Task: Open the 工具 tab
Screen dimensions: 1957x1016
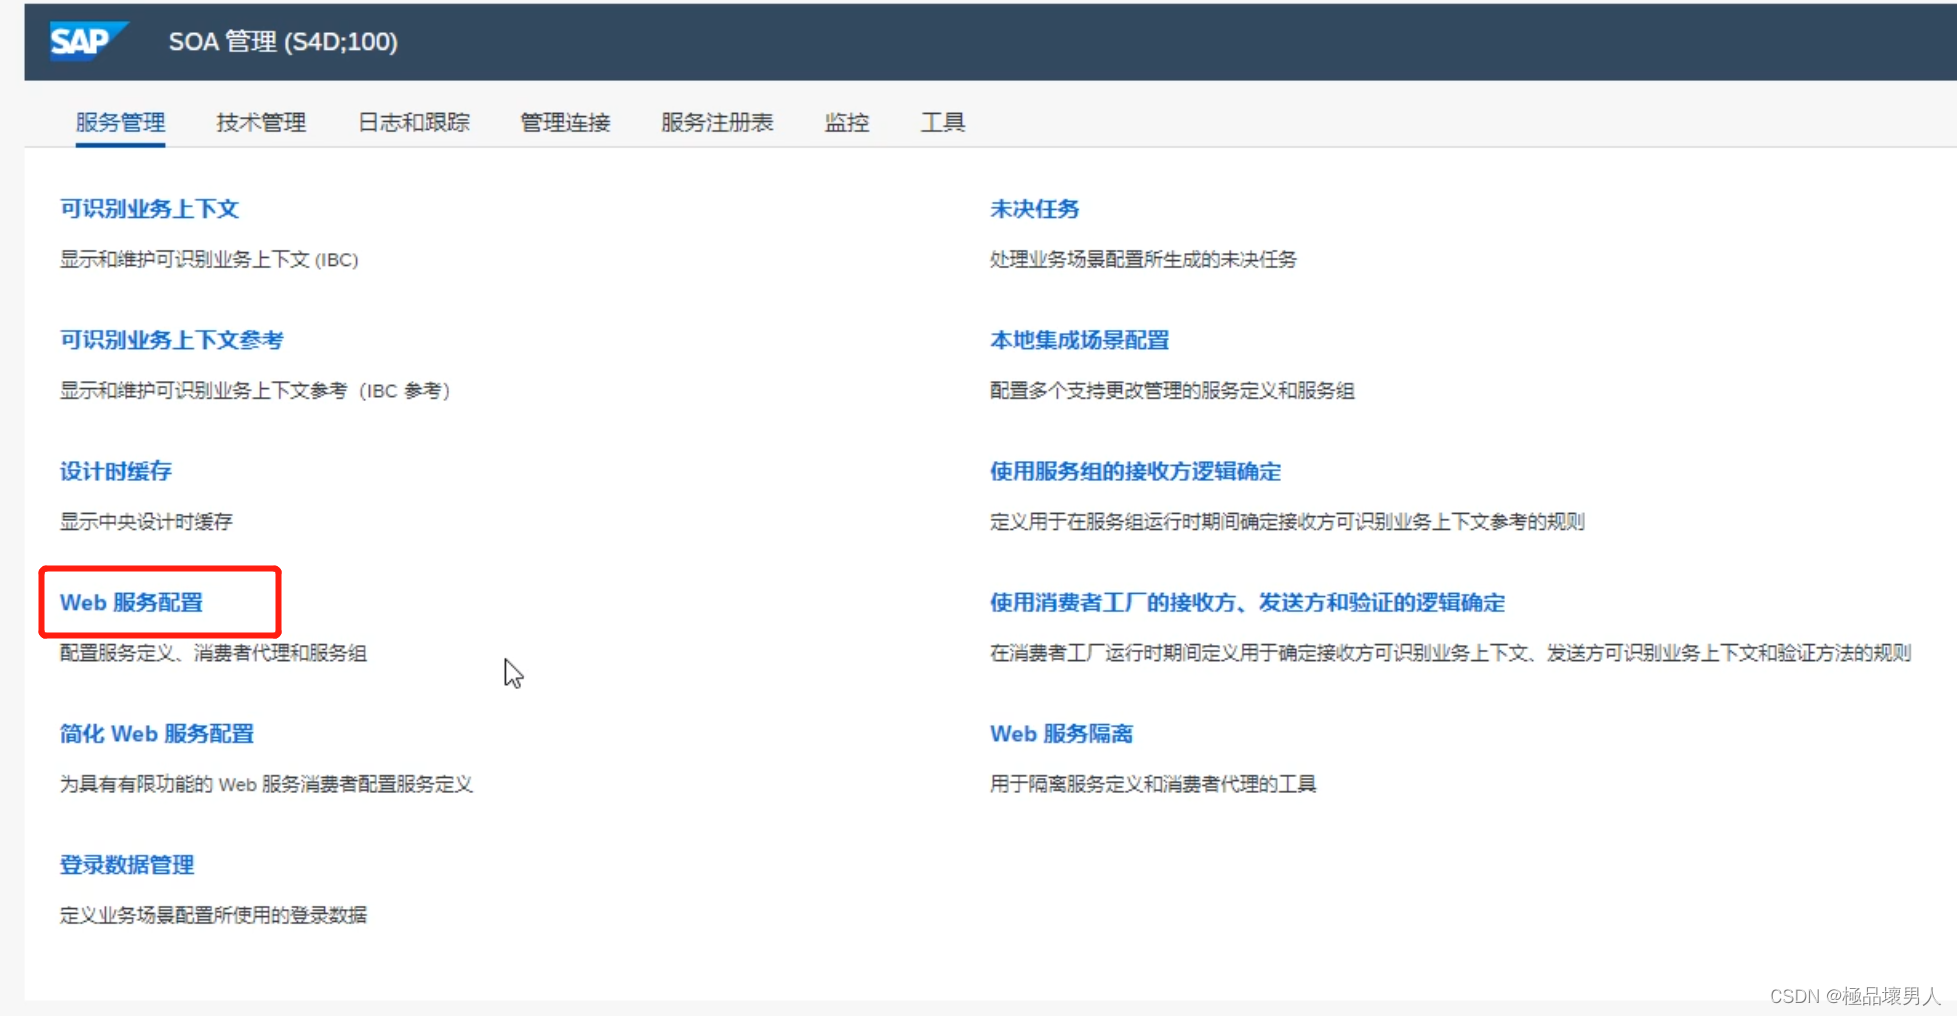Action: pyautogui.click(x=942, y=122)
